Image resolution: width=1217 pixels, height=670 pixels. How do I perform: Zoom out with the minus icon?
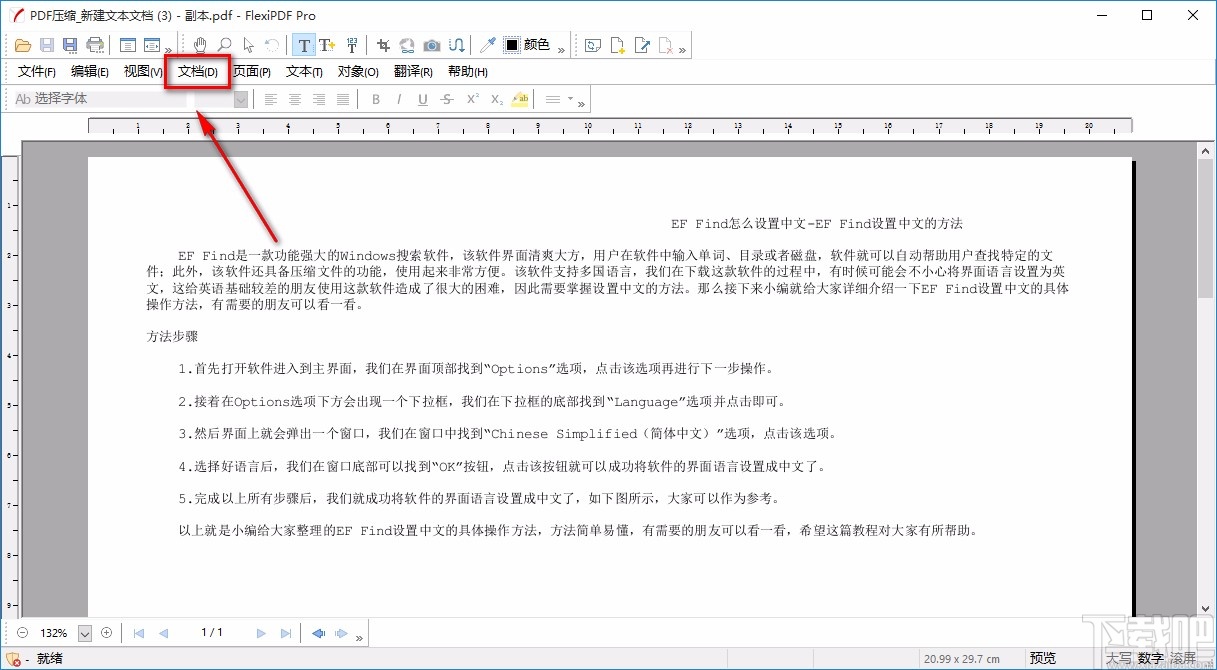pos(22,633)
